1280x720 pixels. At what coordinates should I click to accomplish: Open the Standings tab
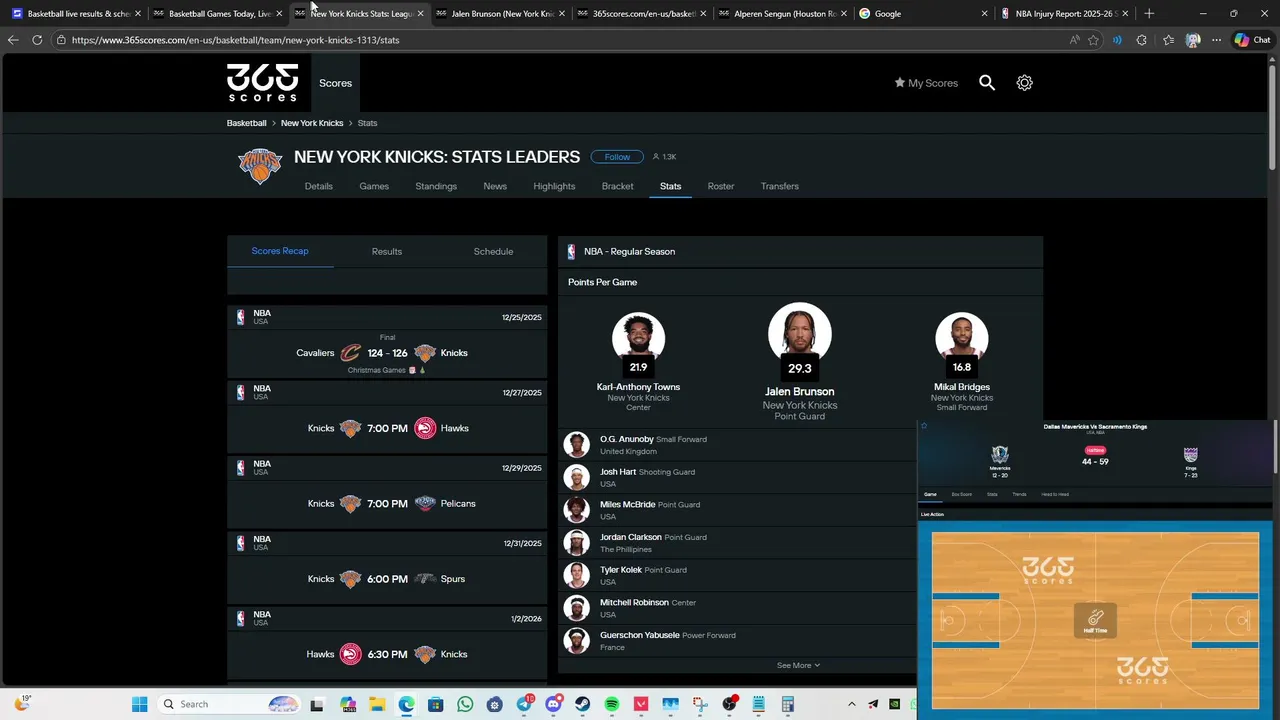tap(436, 186)
